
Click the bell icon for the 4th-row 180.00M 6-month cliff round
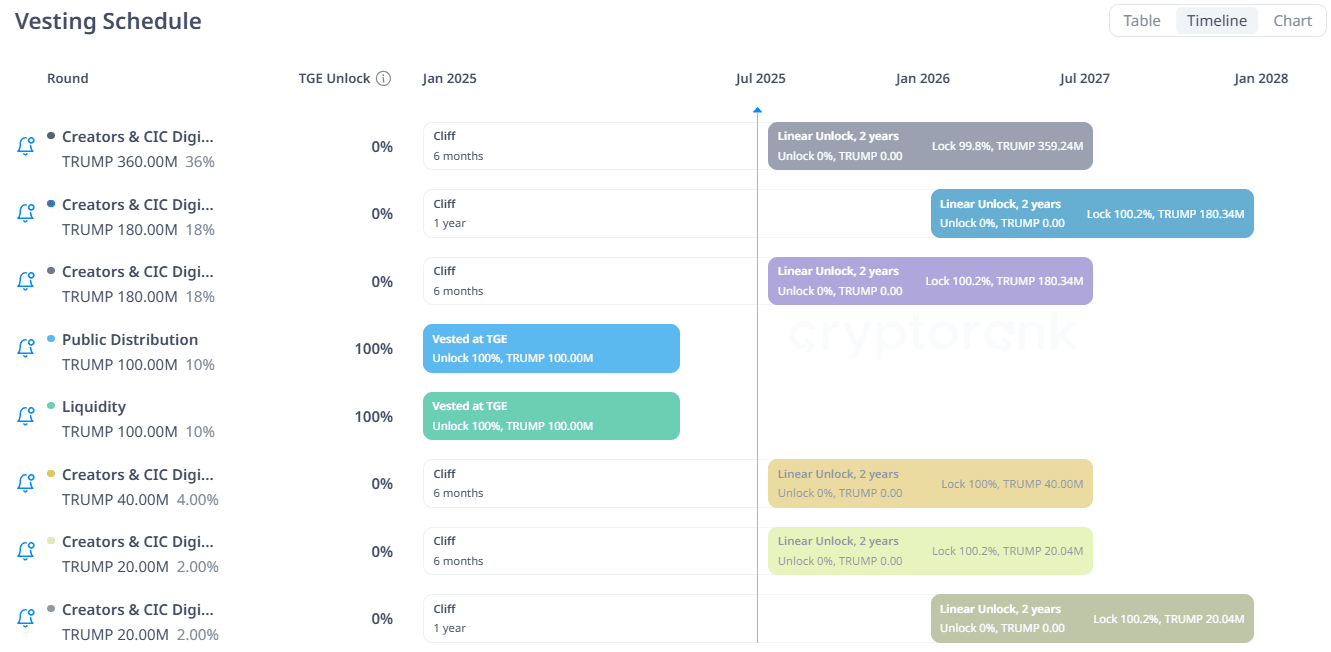click(x=26, y=281)
